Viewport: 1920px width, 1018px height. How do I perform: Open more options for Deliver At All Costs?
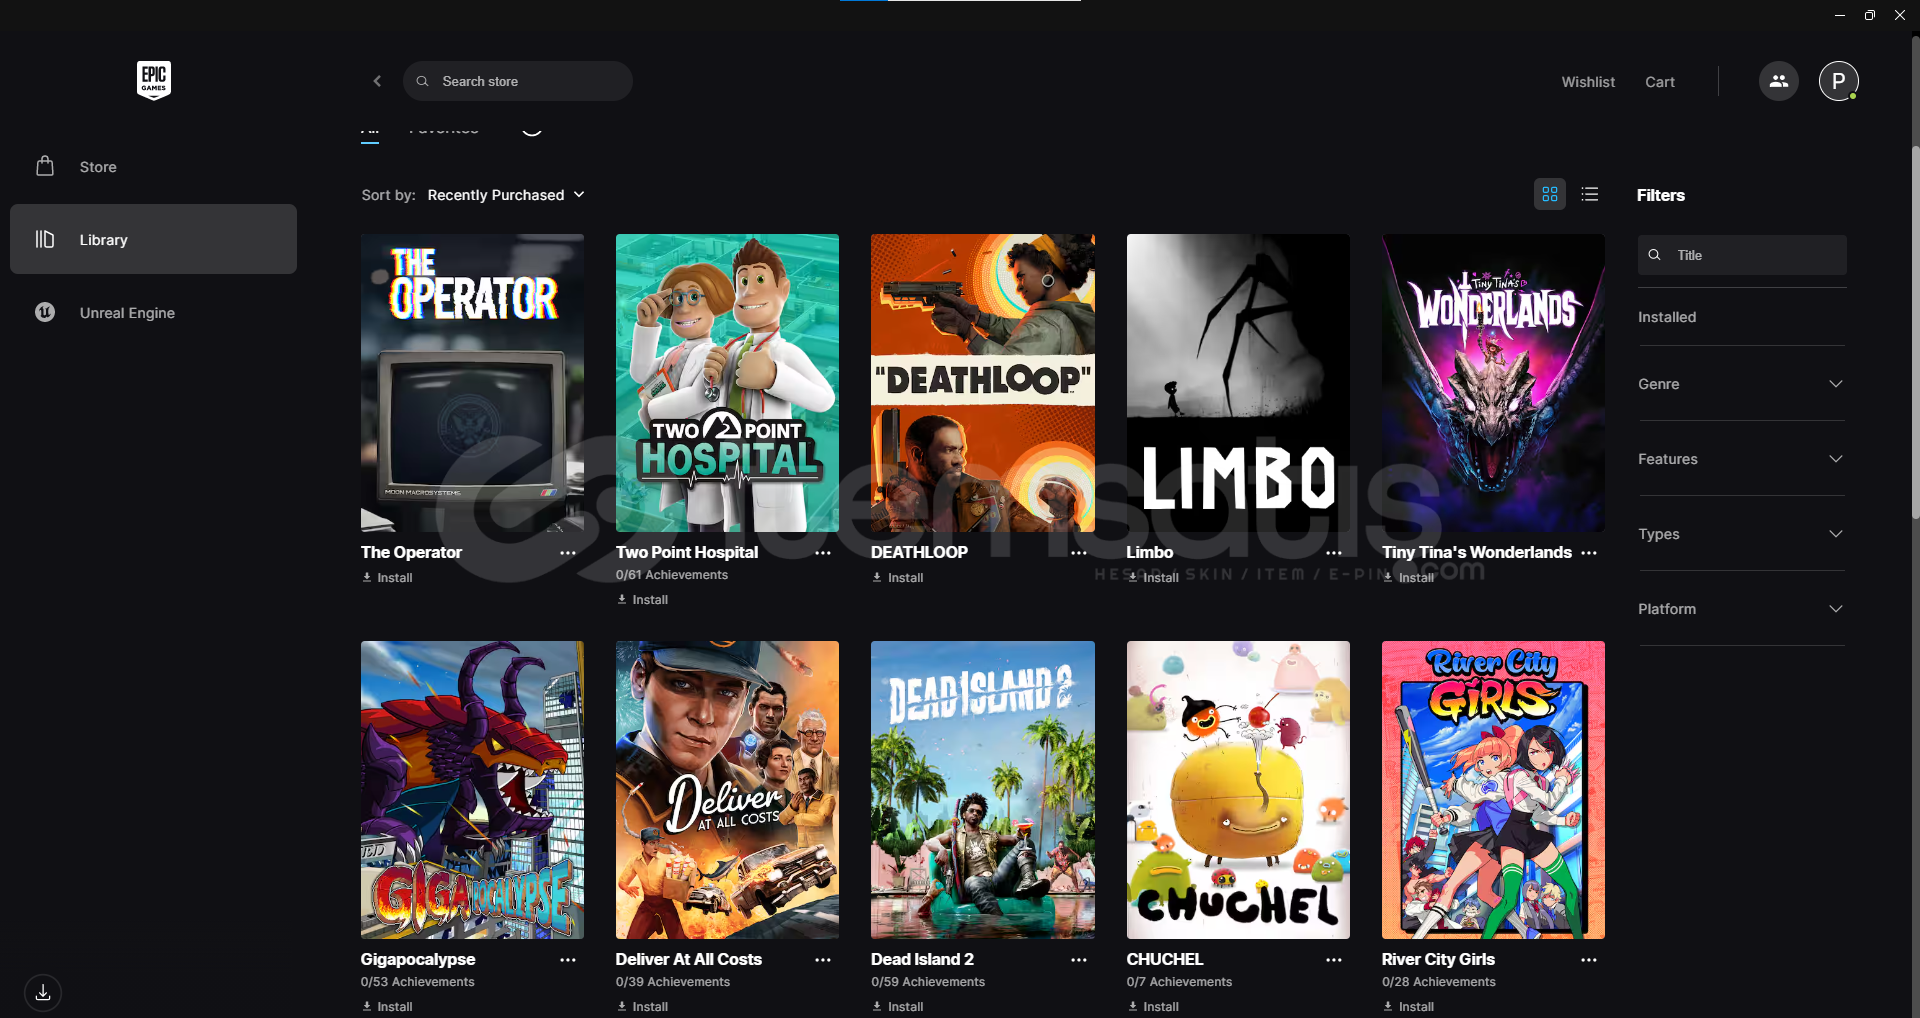click(823, 960)
